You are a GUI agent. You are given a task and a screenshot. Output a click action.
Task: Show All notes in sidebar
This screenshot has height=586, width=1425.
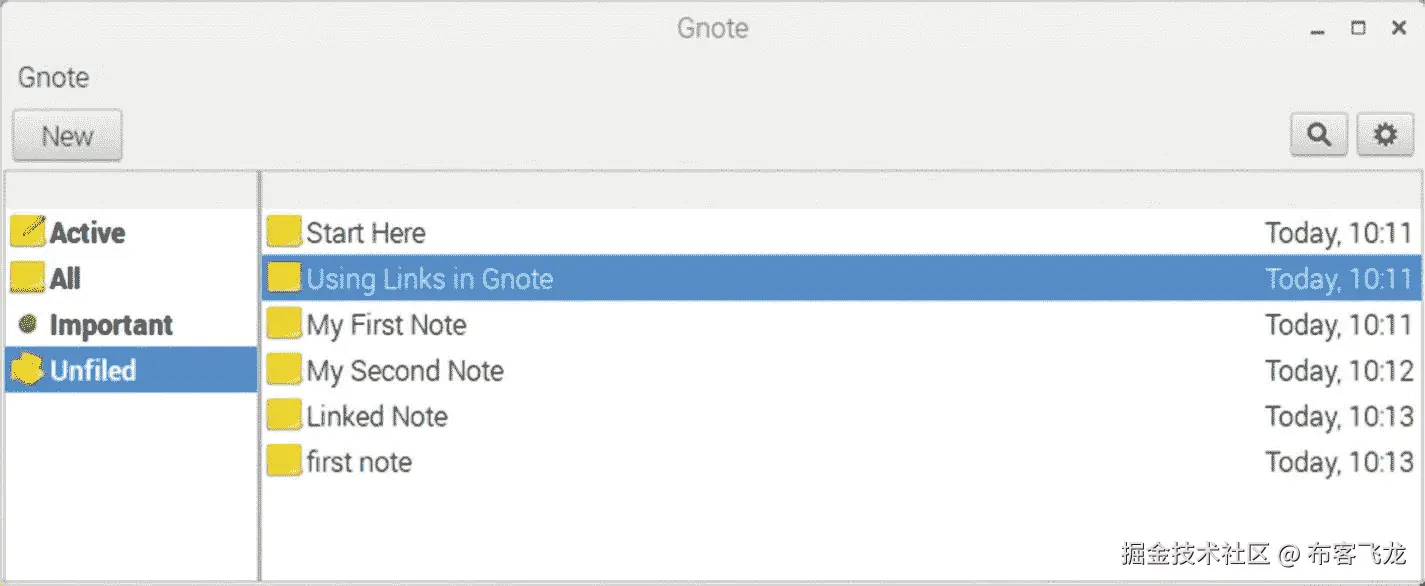pos(66,279)
